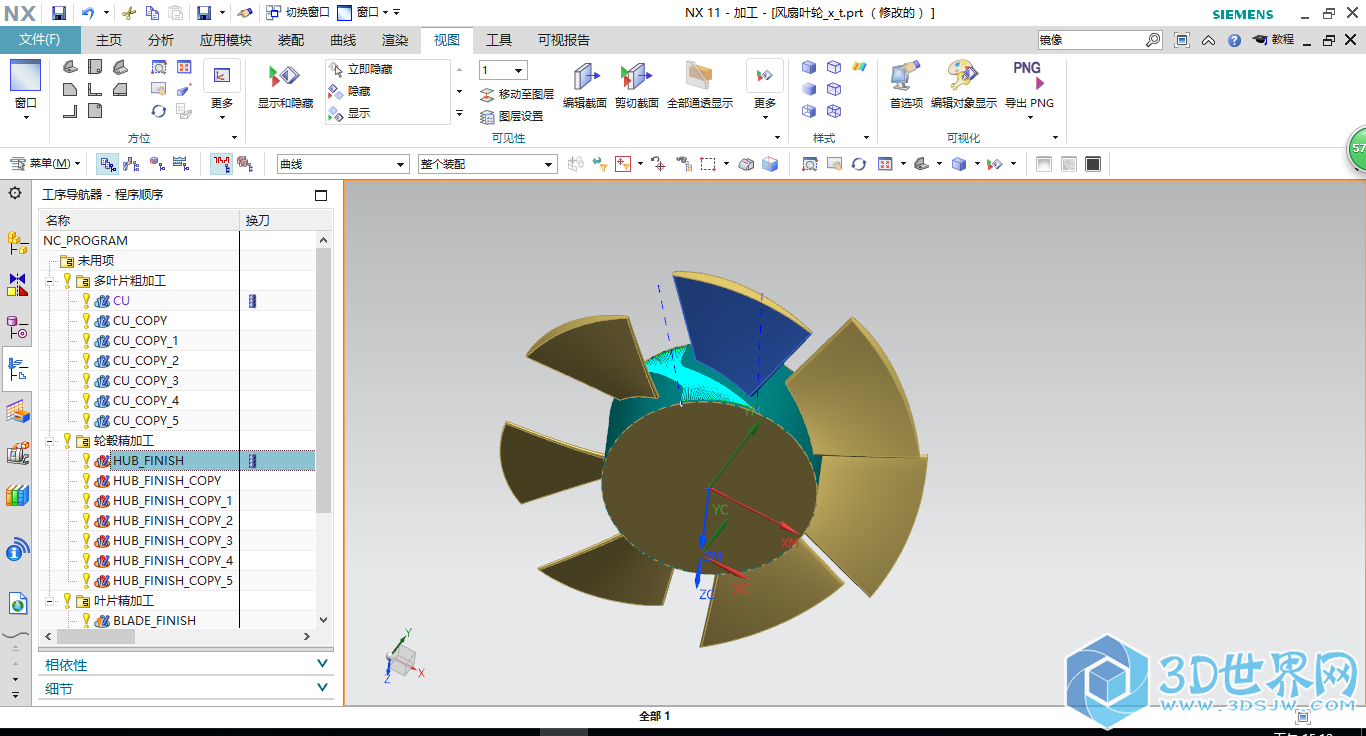Toggle the Machine Tool View button
The width and height of the screenshot is (1366, 736).
(133, 164)
